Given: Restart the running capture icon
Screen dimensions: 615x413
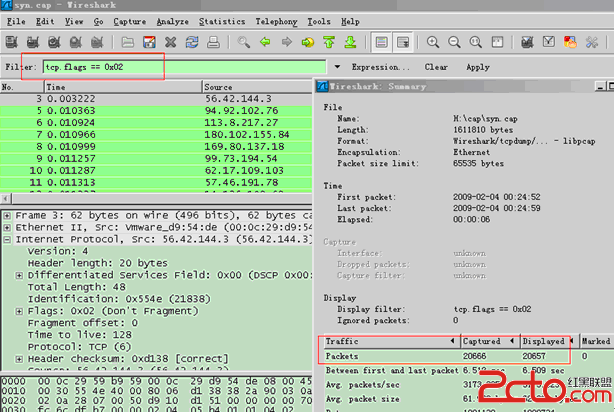Looking at the screenshot, I should pyautogui.click(x=97, y=42).
